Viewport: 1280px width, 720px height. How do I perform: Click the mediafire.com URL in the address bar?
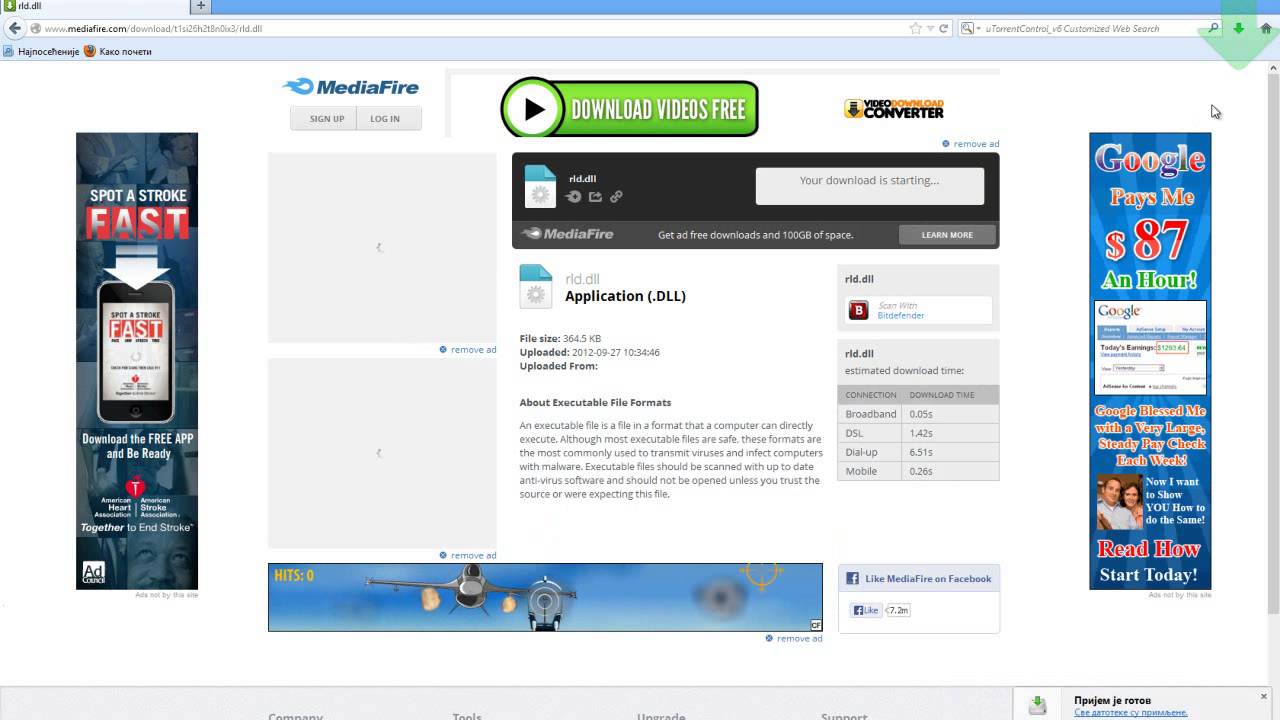click(x=153, y=28)
